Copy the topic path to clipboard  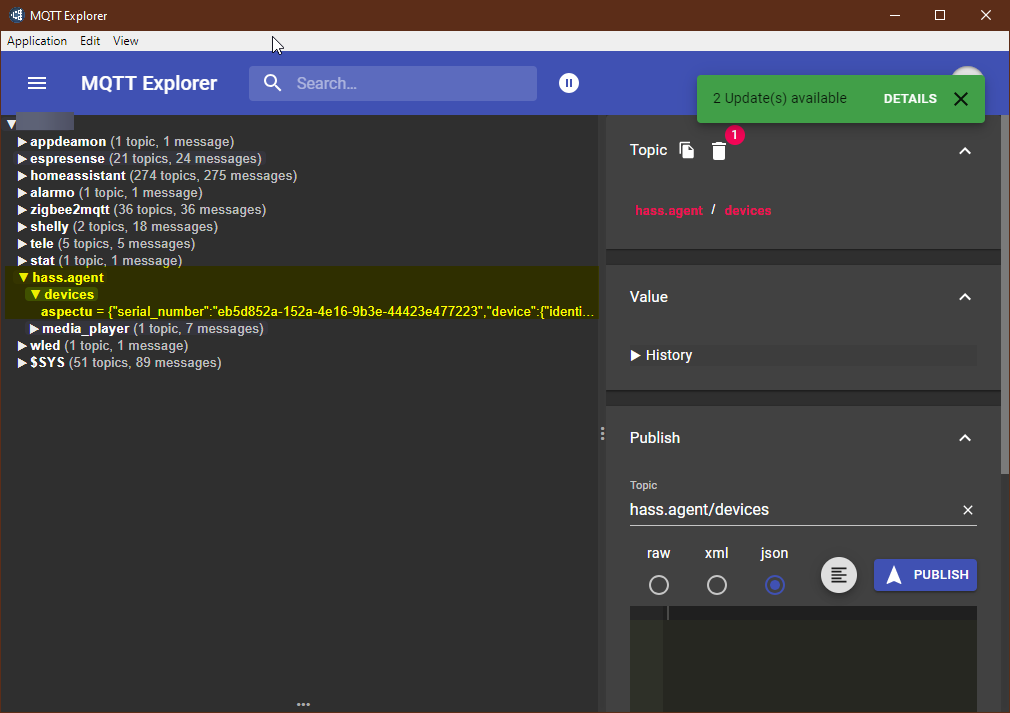[687, 151]
